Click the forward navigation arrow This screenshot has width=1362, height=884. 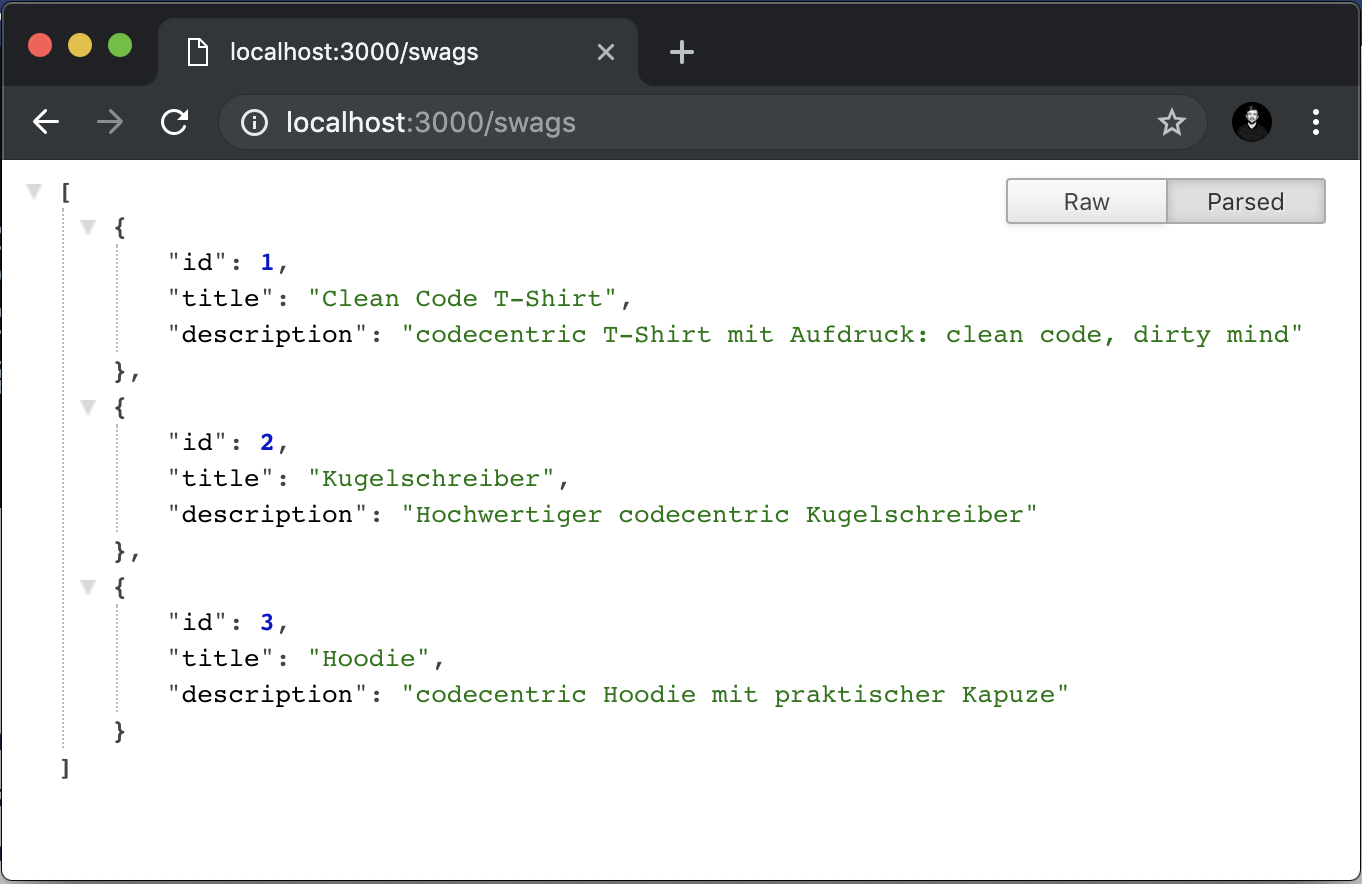click(110, 122)
